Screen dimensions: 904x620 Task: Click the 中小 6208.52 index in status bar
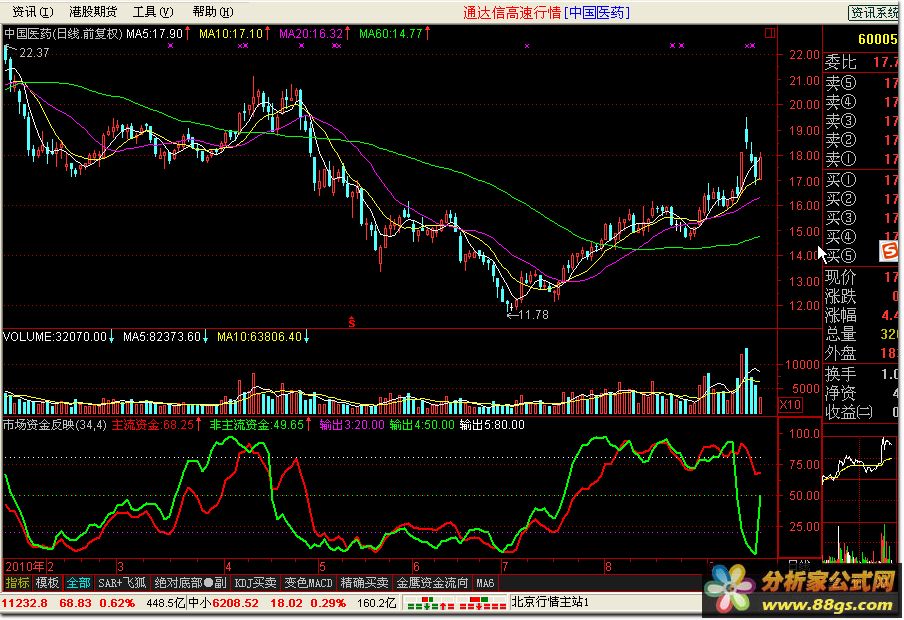pos(223,603)
